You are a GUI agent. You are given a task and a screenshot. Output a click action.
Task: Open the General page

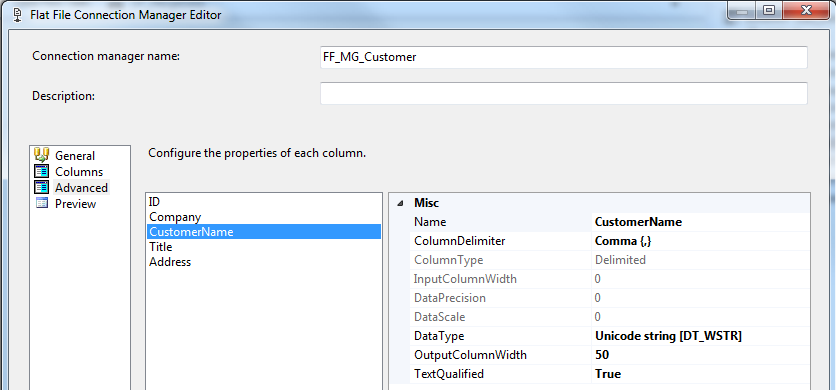pyautogui.click(x=75, y=156)
